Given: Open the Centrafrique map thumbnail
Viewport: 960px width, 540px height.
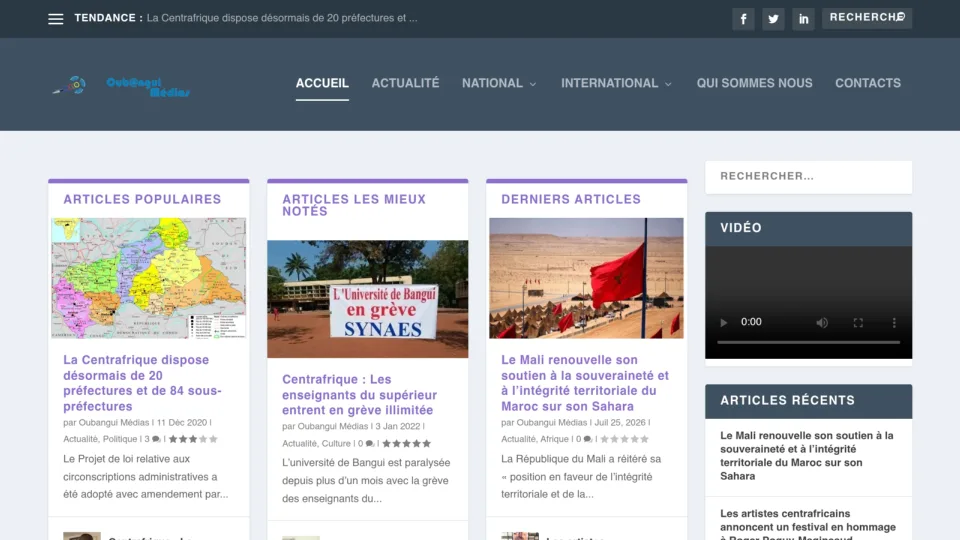Looking at the screenshot, I should tap(149, 278).
